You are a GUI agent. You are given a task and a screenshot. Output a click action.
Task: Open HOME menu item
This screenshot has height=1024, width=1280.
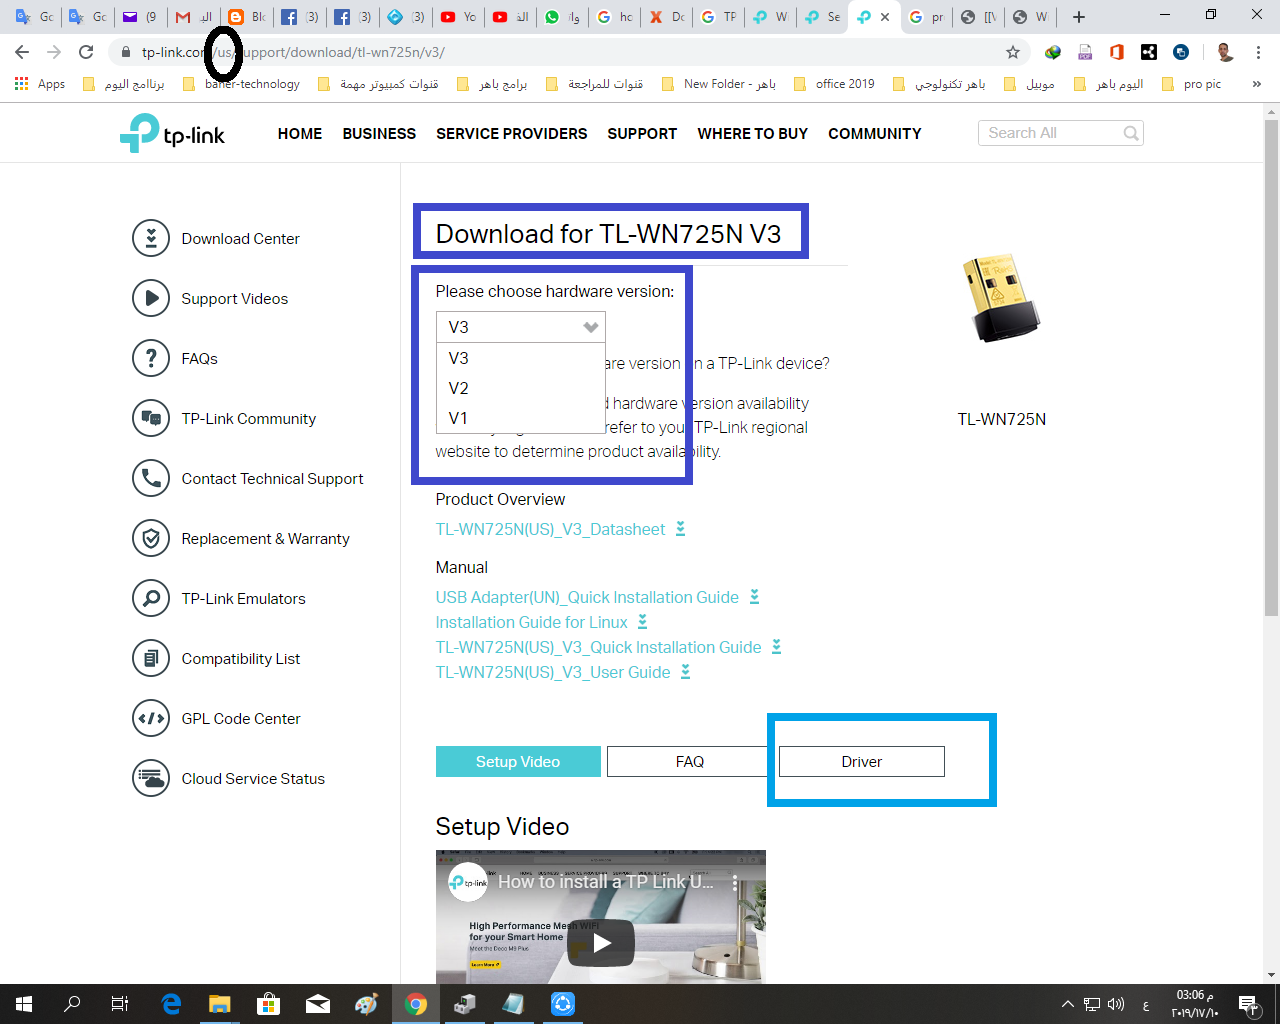[x=300, y=133]
